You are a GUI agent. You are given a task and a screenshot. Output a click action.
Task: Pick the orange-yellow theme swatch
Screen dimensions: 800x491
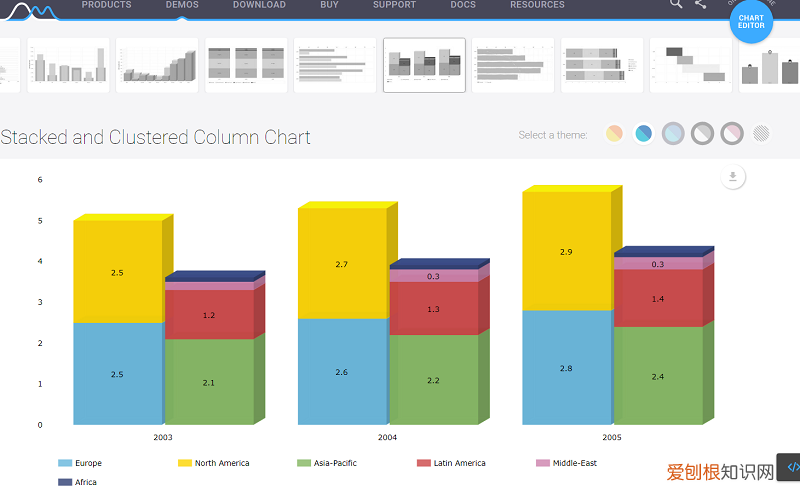615,133
